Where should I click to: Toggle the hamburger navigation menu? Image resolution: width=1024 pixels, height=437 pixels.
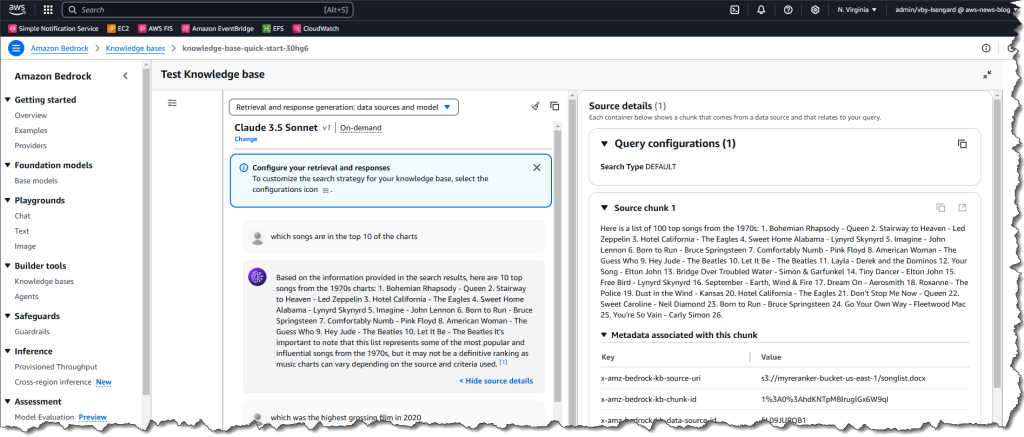(16, 48)
